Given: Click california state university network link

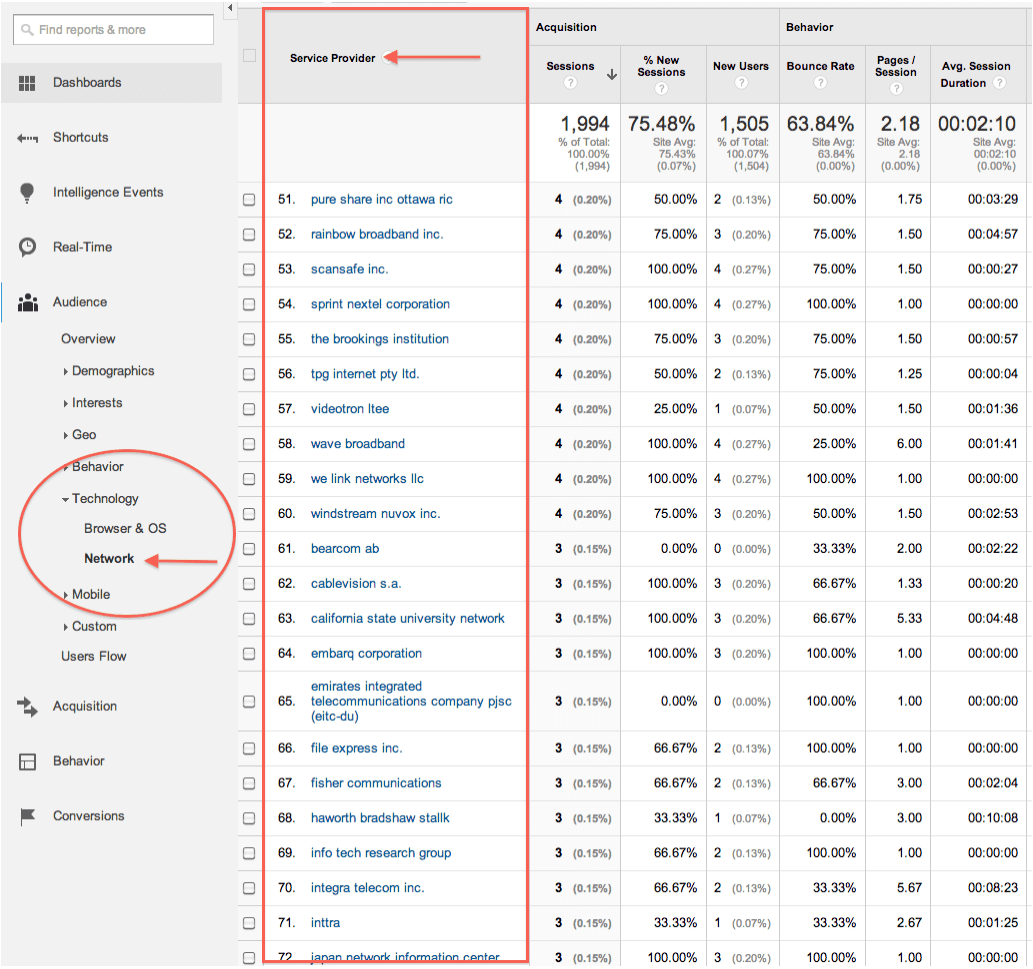Looking at the screenshot, I should (x=407, y=618).
